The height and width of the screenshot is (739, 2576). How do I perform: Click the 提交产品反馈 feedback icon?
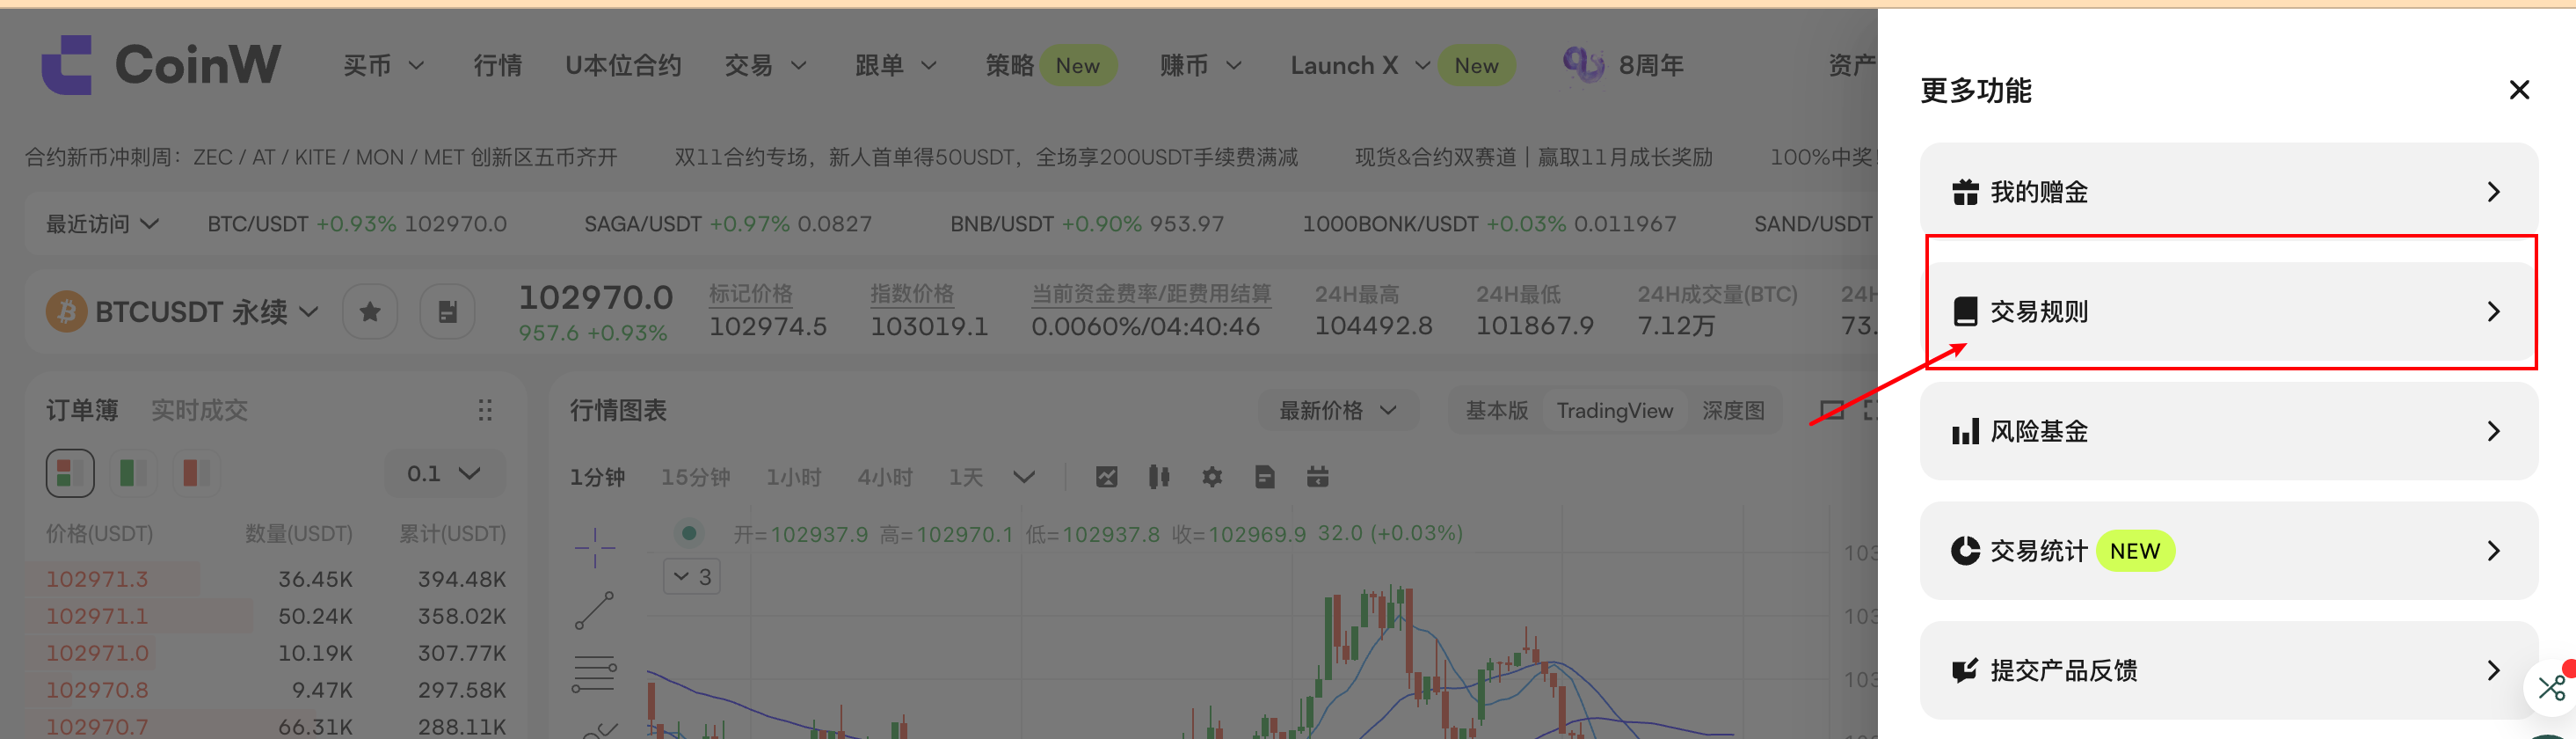point(1965,671)
